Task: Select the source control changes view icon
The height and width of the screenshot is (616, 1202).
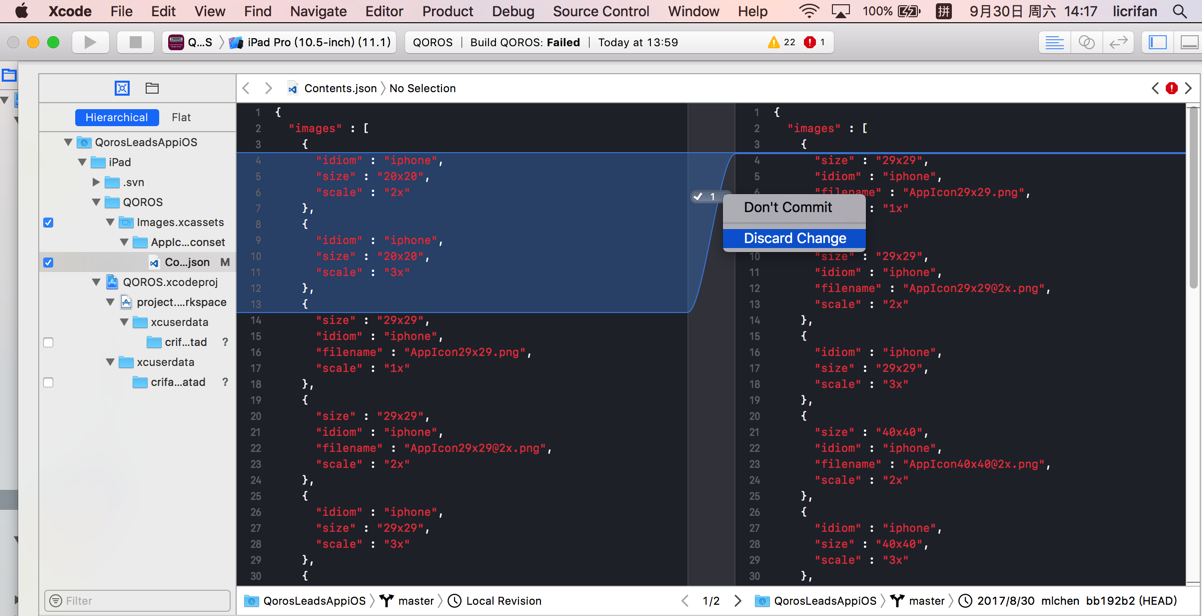Action: [x=122, y=88]
